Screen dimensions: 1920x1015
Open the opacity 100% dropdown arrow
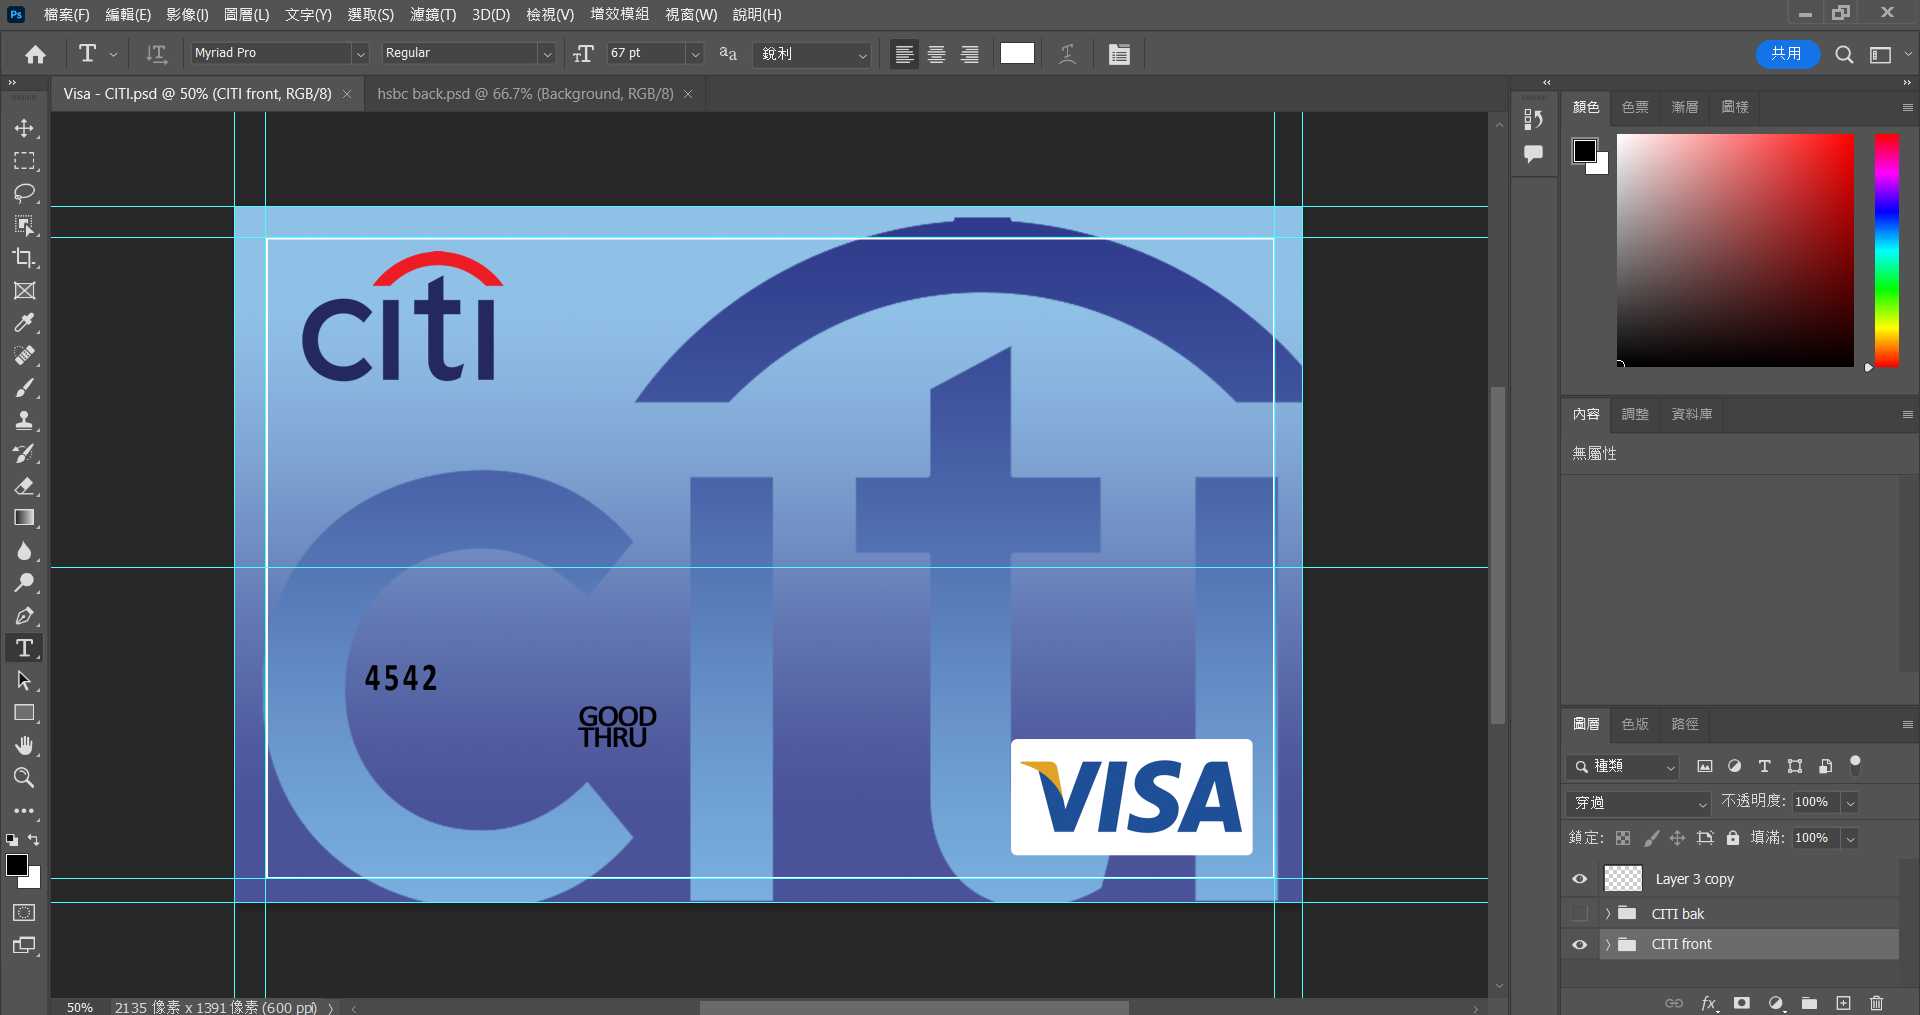point(1850,803)
